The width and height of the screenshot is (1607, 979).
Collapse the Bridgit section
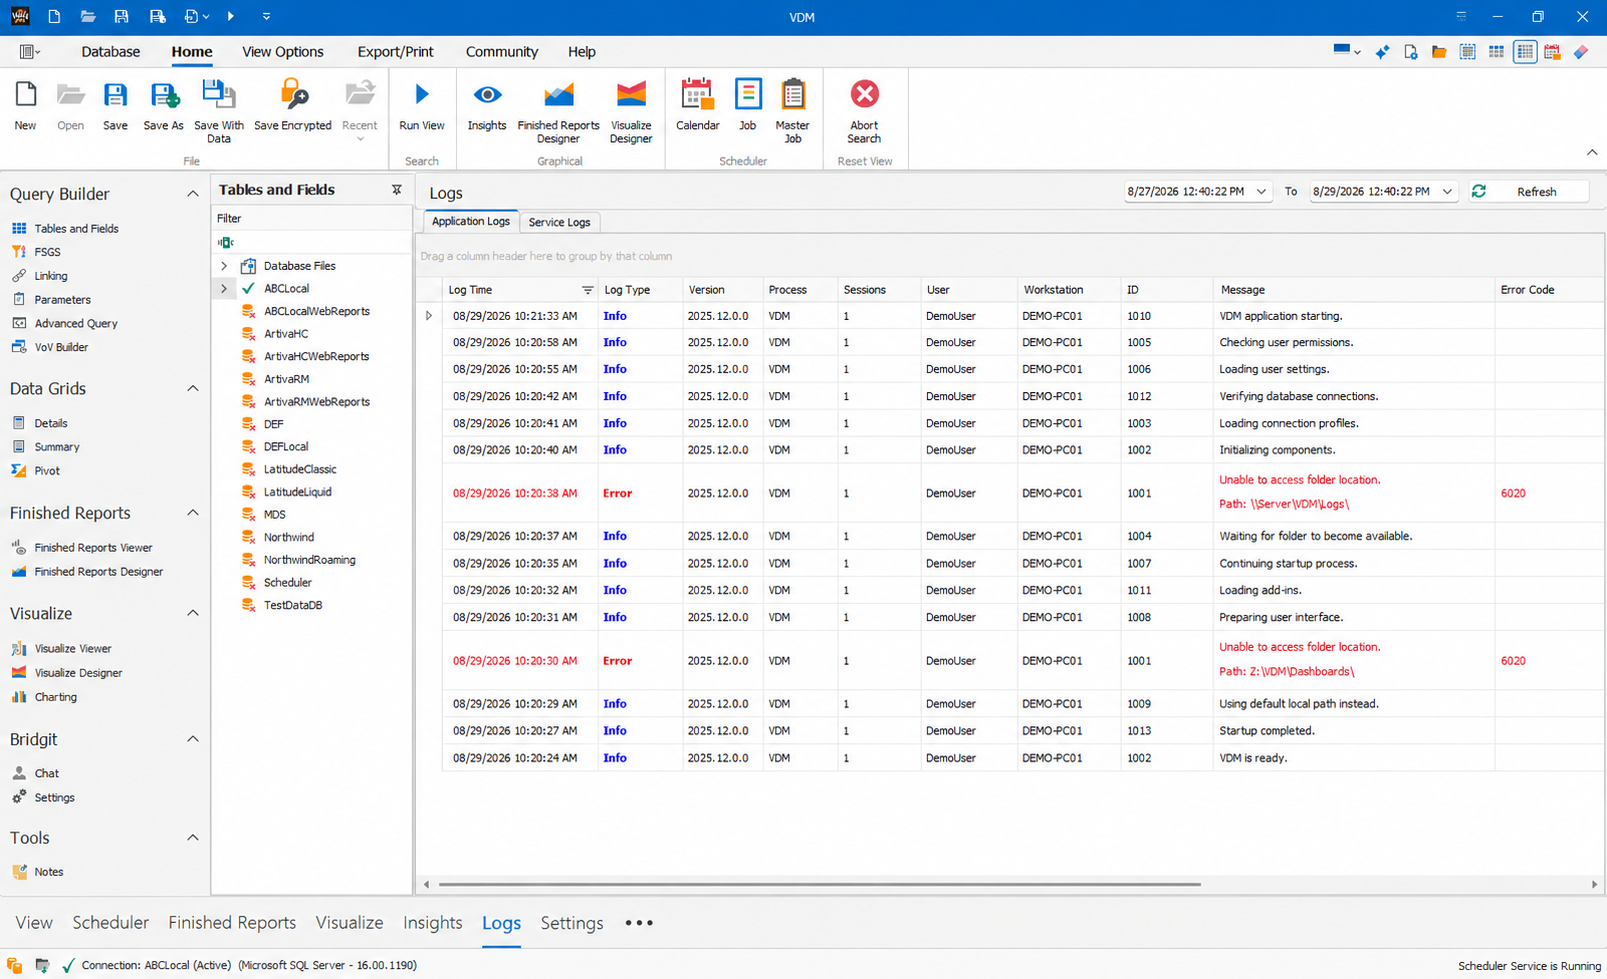click(193, 739)
